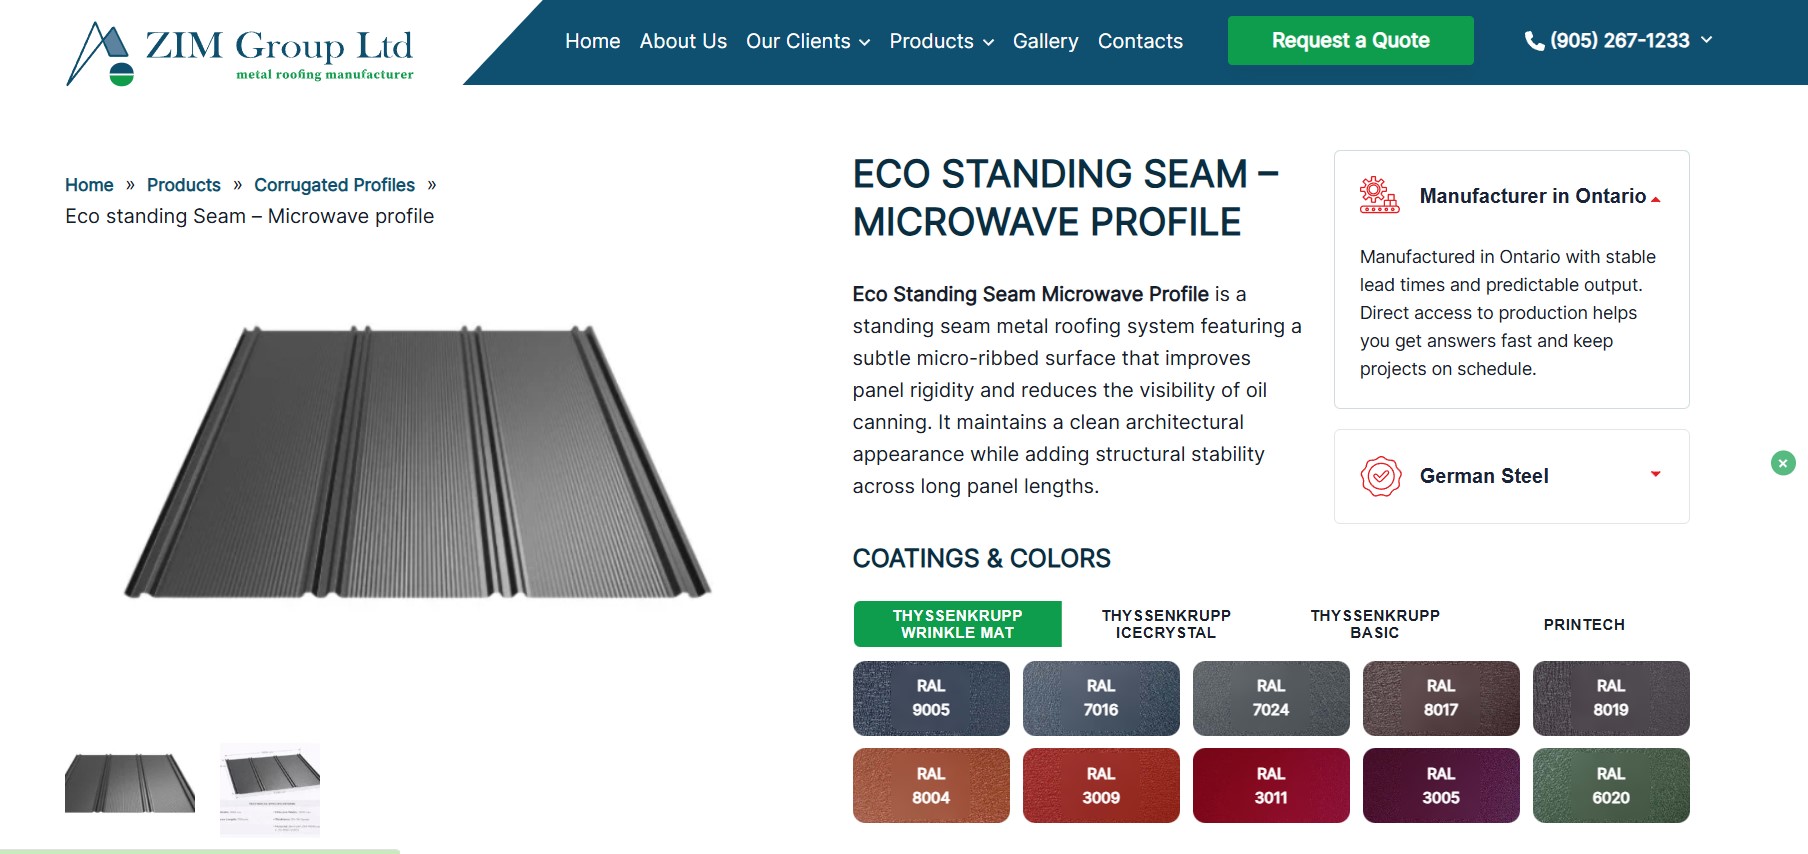The width and height of the screenshot is (1808, 854).
Task: Expand the German Steel accordion
Action: tap(1655, 475)
